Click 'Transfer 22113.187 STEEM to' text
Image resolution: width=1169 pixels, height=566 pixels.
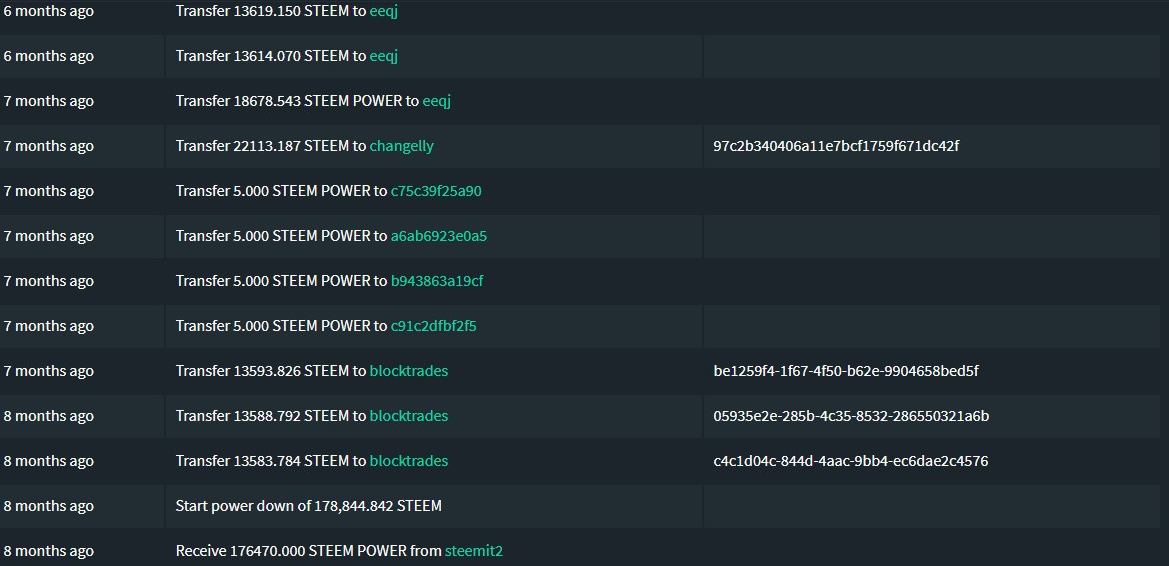[271, 145]
